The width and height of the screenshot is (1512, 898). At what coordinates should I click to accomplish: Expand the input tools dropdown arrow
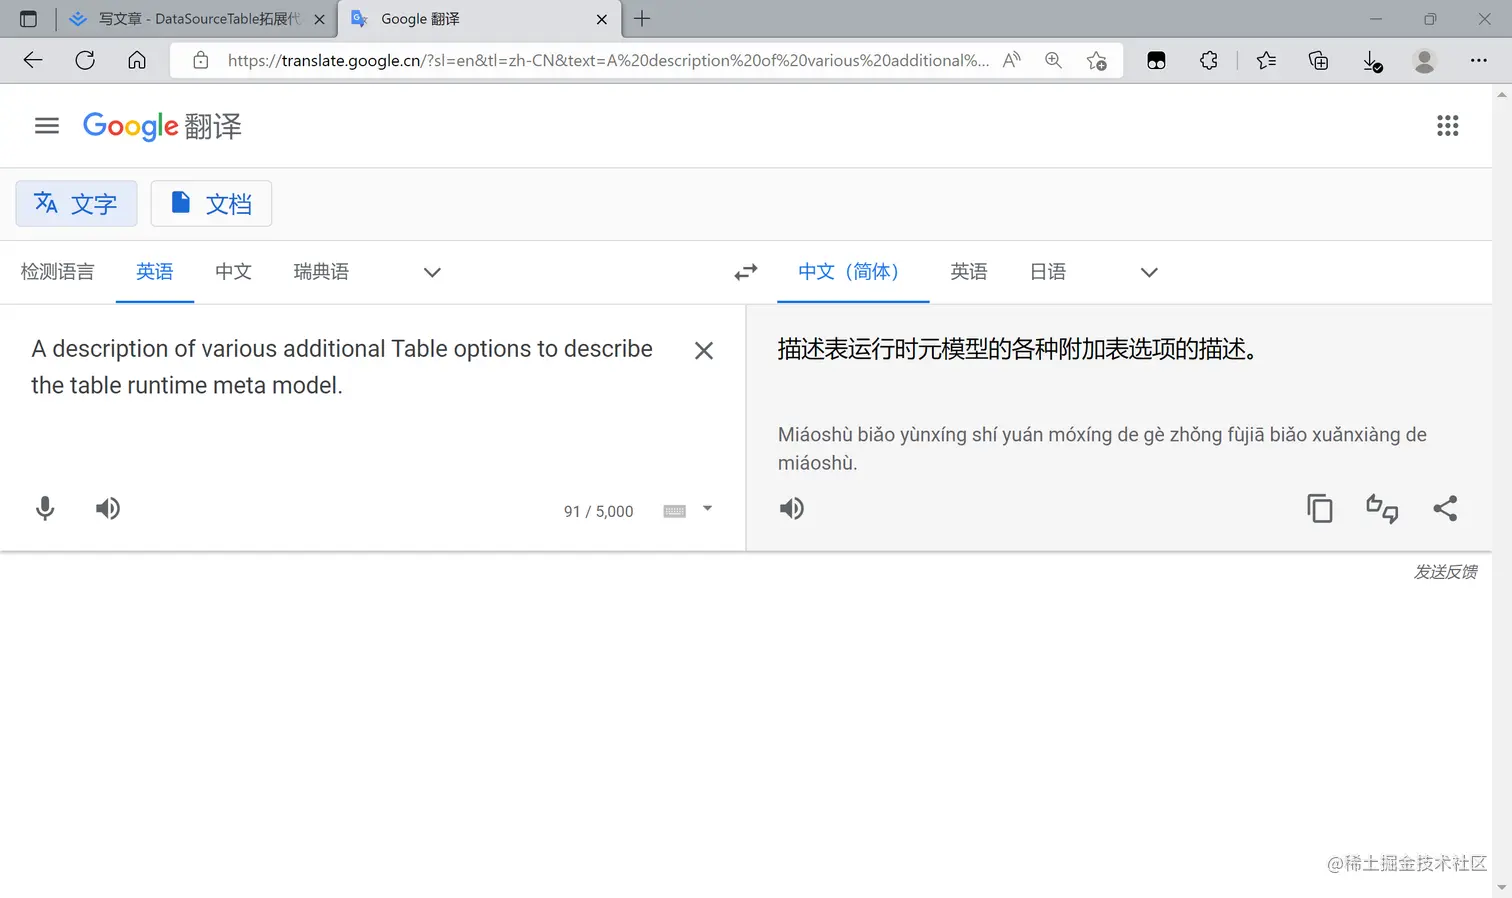[x=707, y=509]
